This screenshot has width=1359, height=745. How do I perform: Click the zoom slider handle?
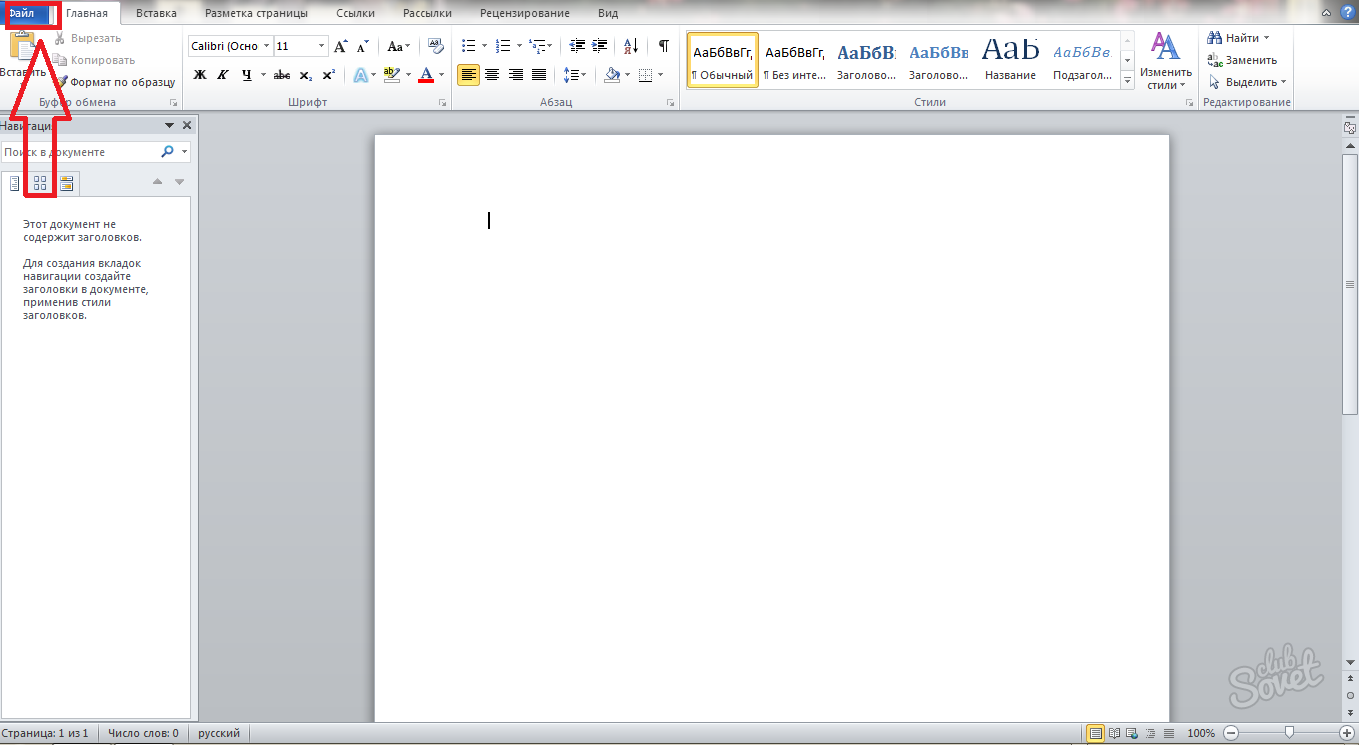coord(1290,733)
